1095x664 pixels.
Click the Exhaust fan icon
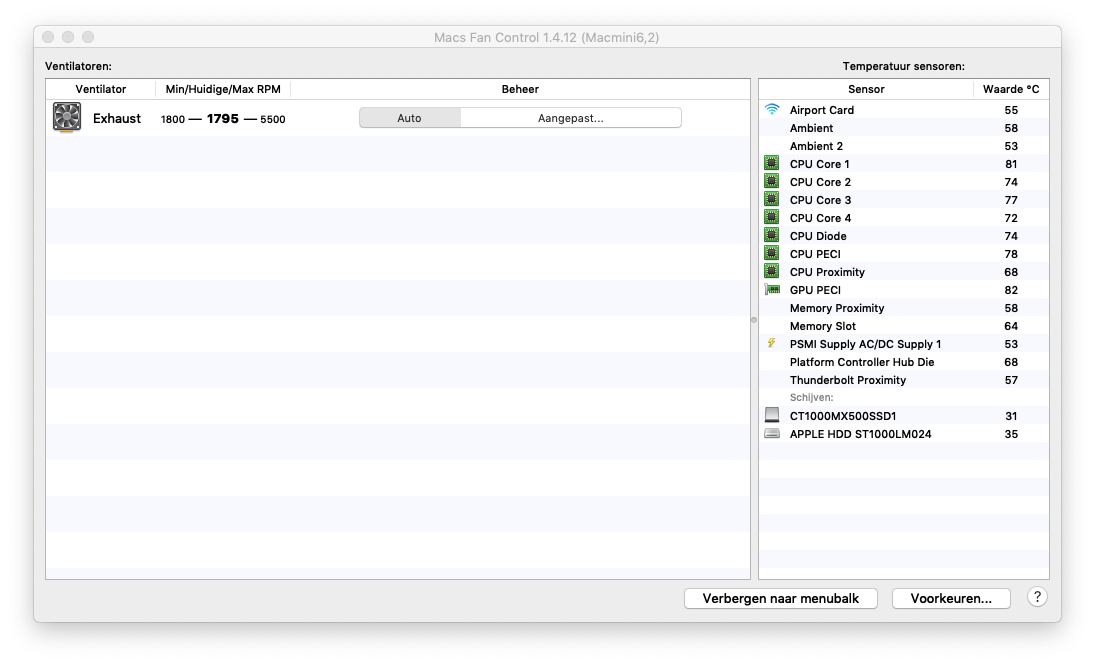67,117
